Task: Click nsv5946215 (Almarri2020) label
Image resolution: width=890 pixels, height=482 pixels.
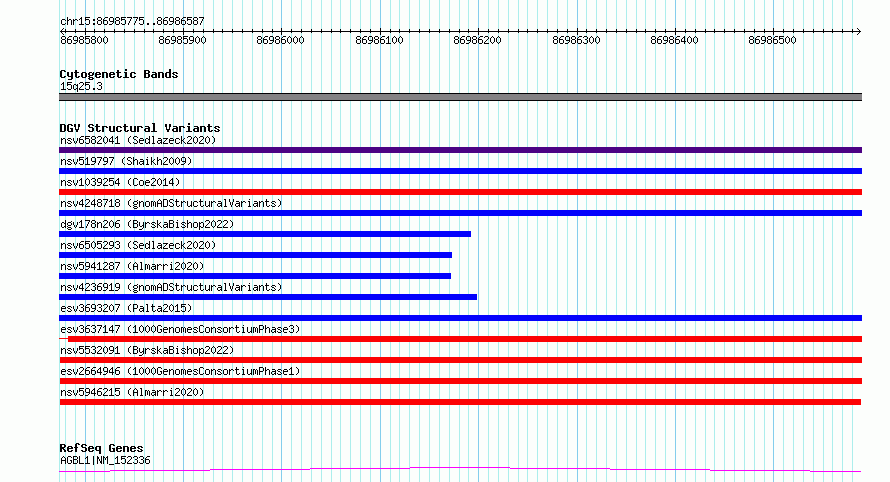Action: click(132, 392)
